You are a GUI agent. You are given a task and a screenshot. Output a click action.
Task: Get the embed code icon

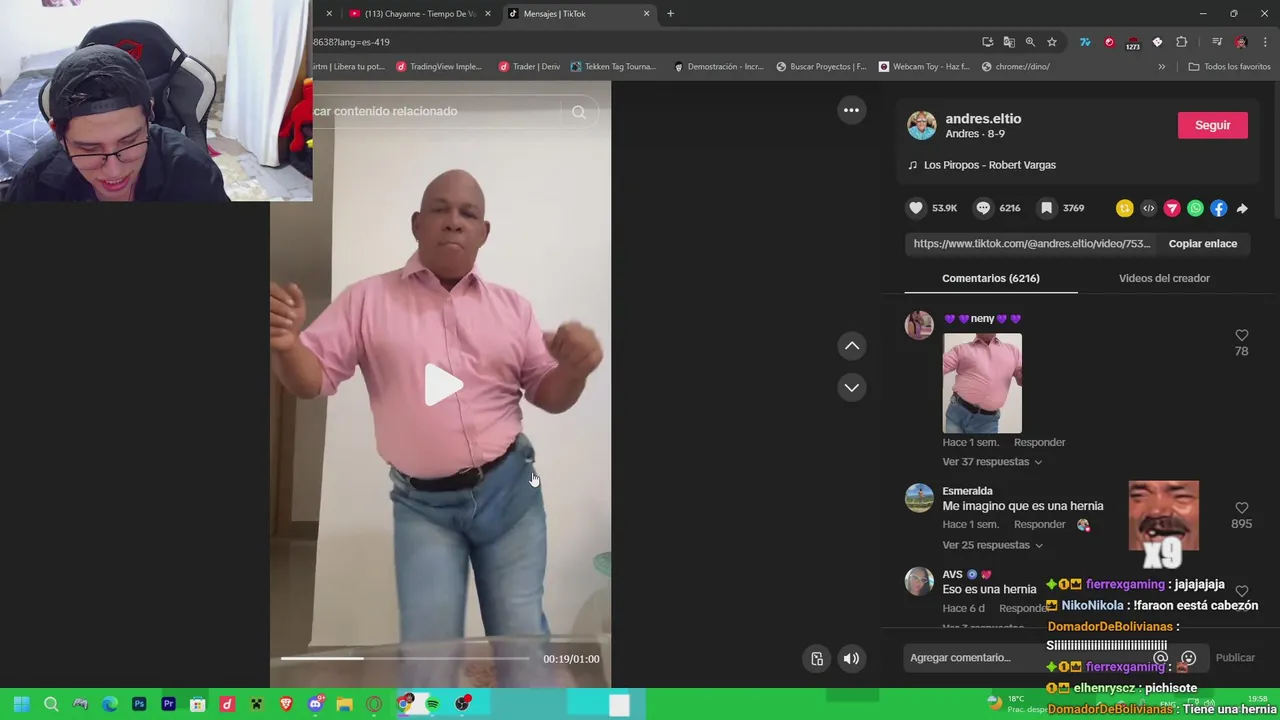(1148, 208)
